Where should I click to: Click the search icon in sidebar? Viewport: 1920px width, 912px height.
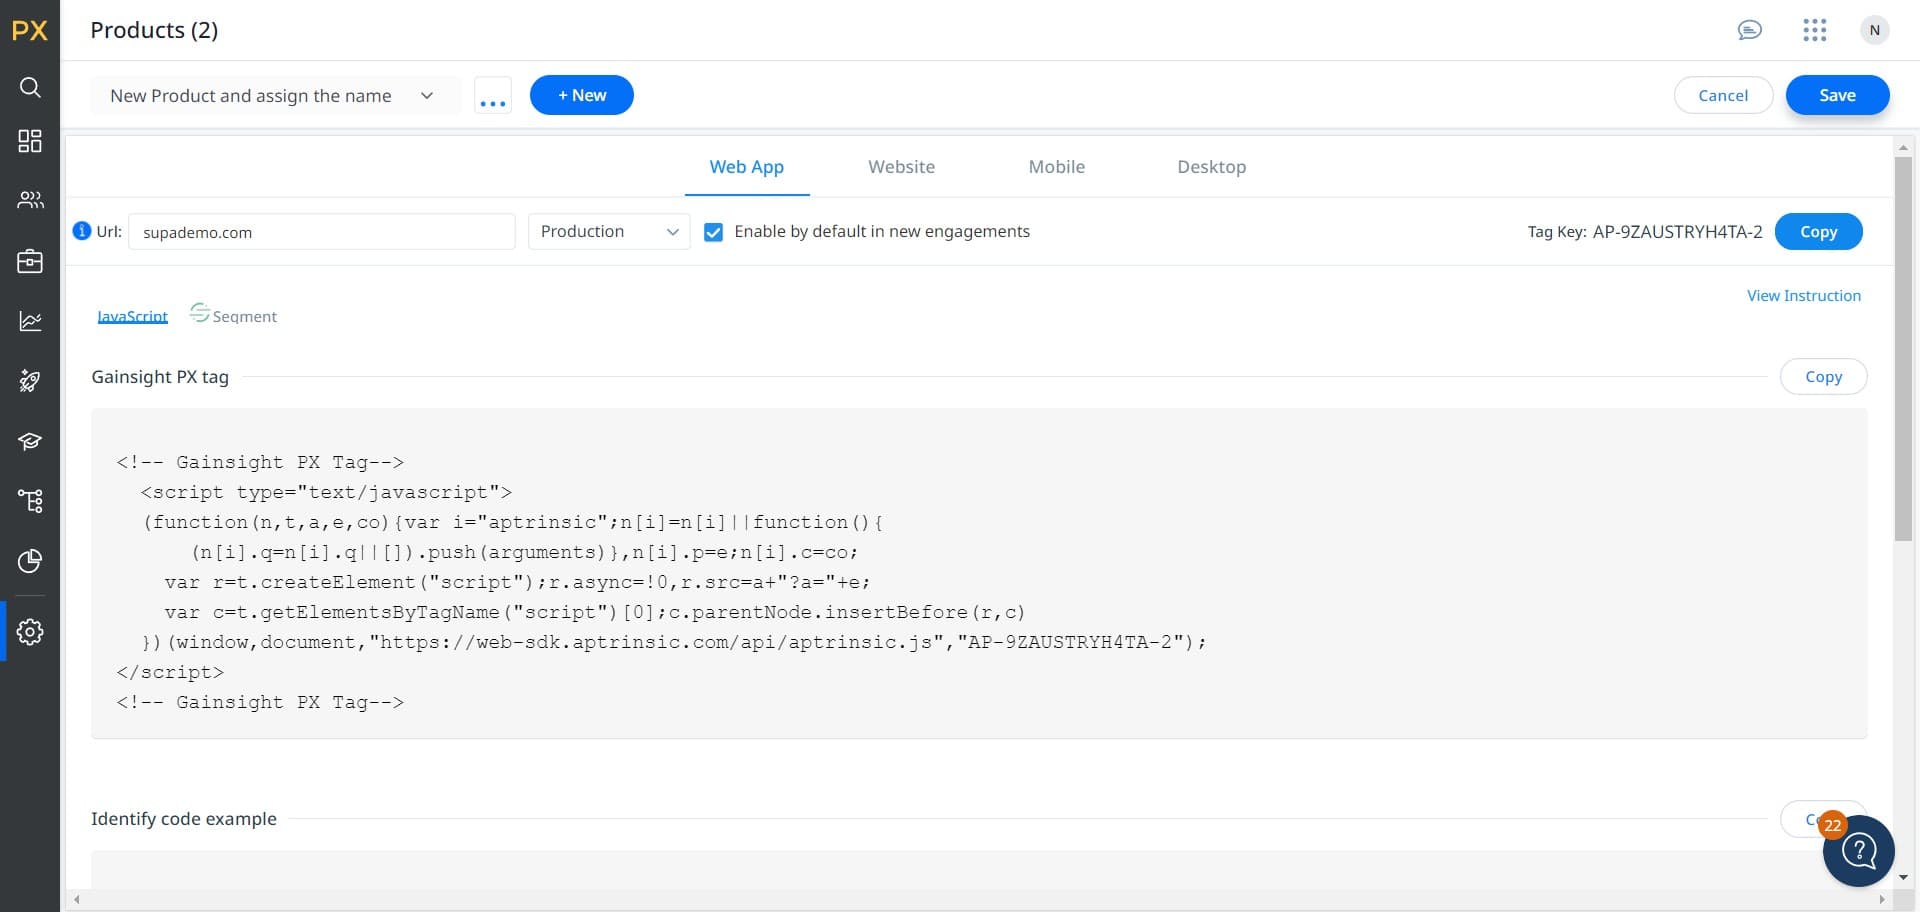30,88
